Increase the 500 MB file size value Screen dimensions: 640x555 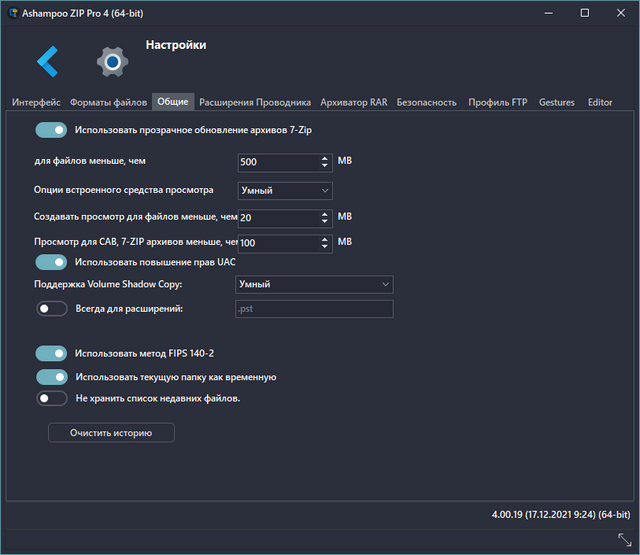pyautogui.click(x=325, y=157)
